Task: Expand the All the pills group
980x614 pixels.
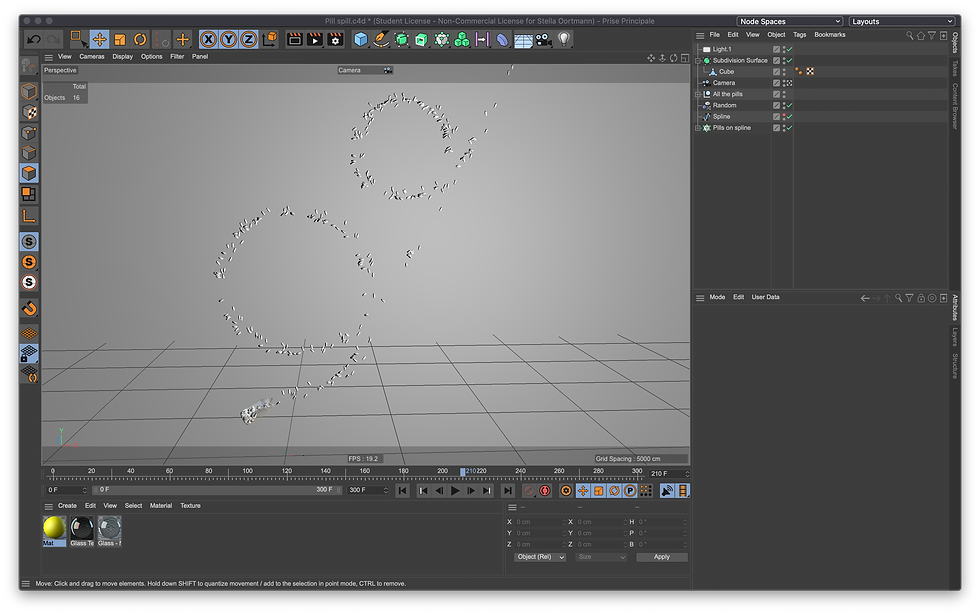Action: tap(699, 94)
